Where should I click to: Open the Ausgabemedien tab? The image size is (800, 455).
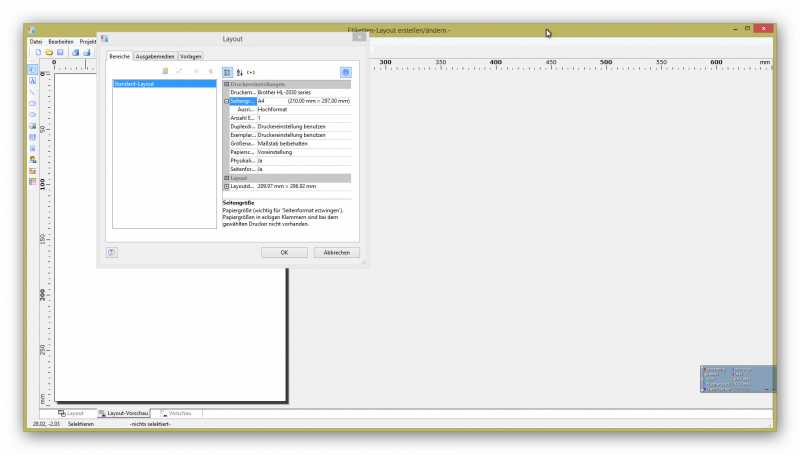pyautogui.click(x=155, y=56)
